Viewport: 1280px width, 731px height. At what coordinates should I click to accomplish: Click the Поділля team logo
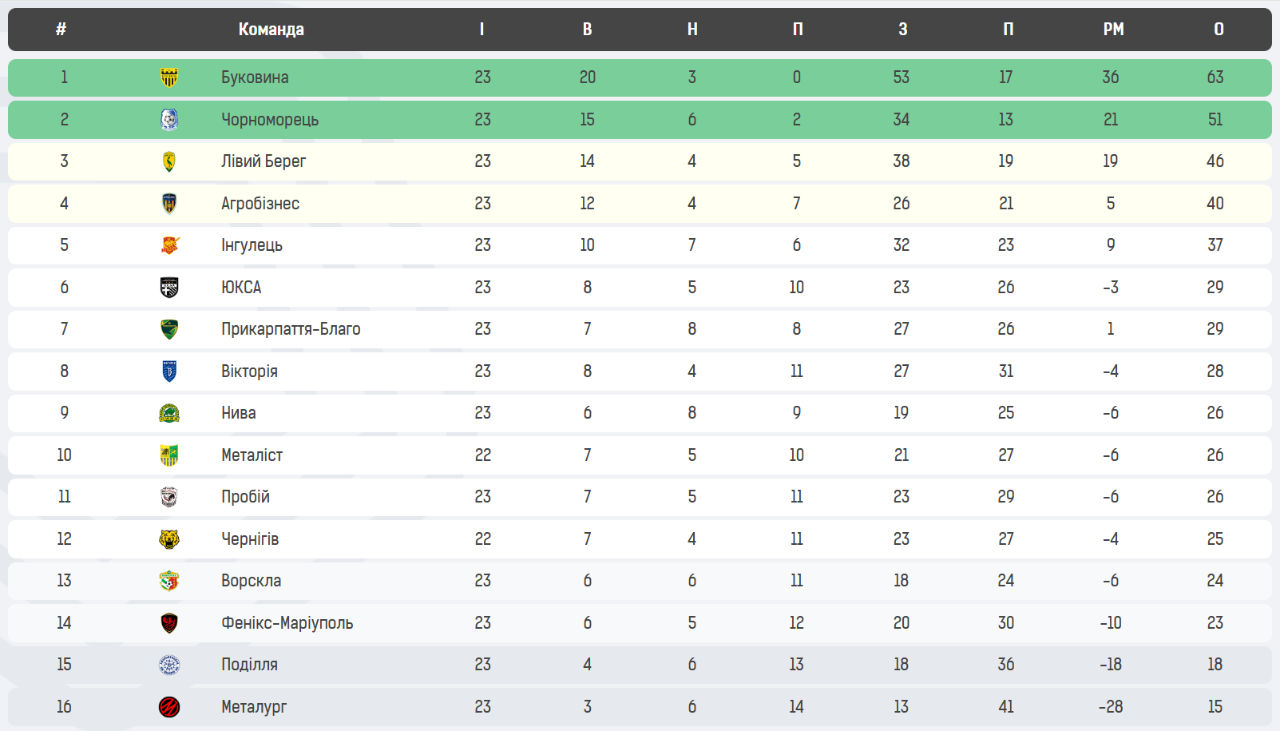tap(170, 665)
